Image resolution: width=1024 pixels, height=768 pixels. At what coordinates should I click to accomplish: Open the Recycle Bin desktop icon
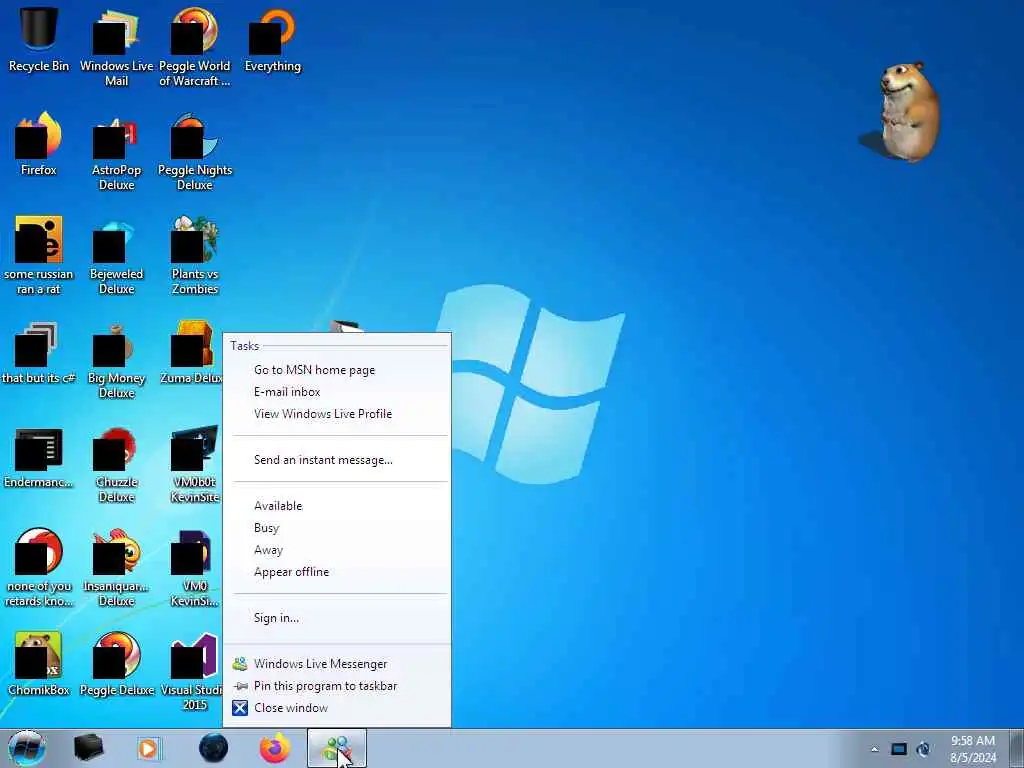tap(39, 38)
